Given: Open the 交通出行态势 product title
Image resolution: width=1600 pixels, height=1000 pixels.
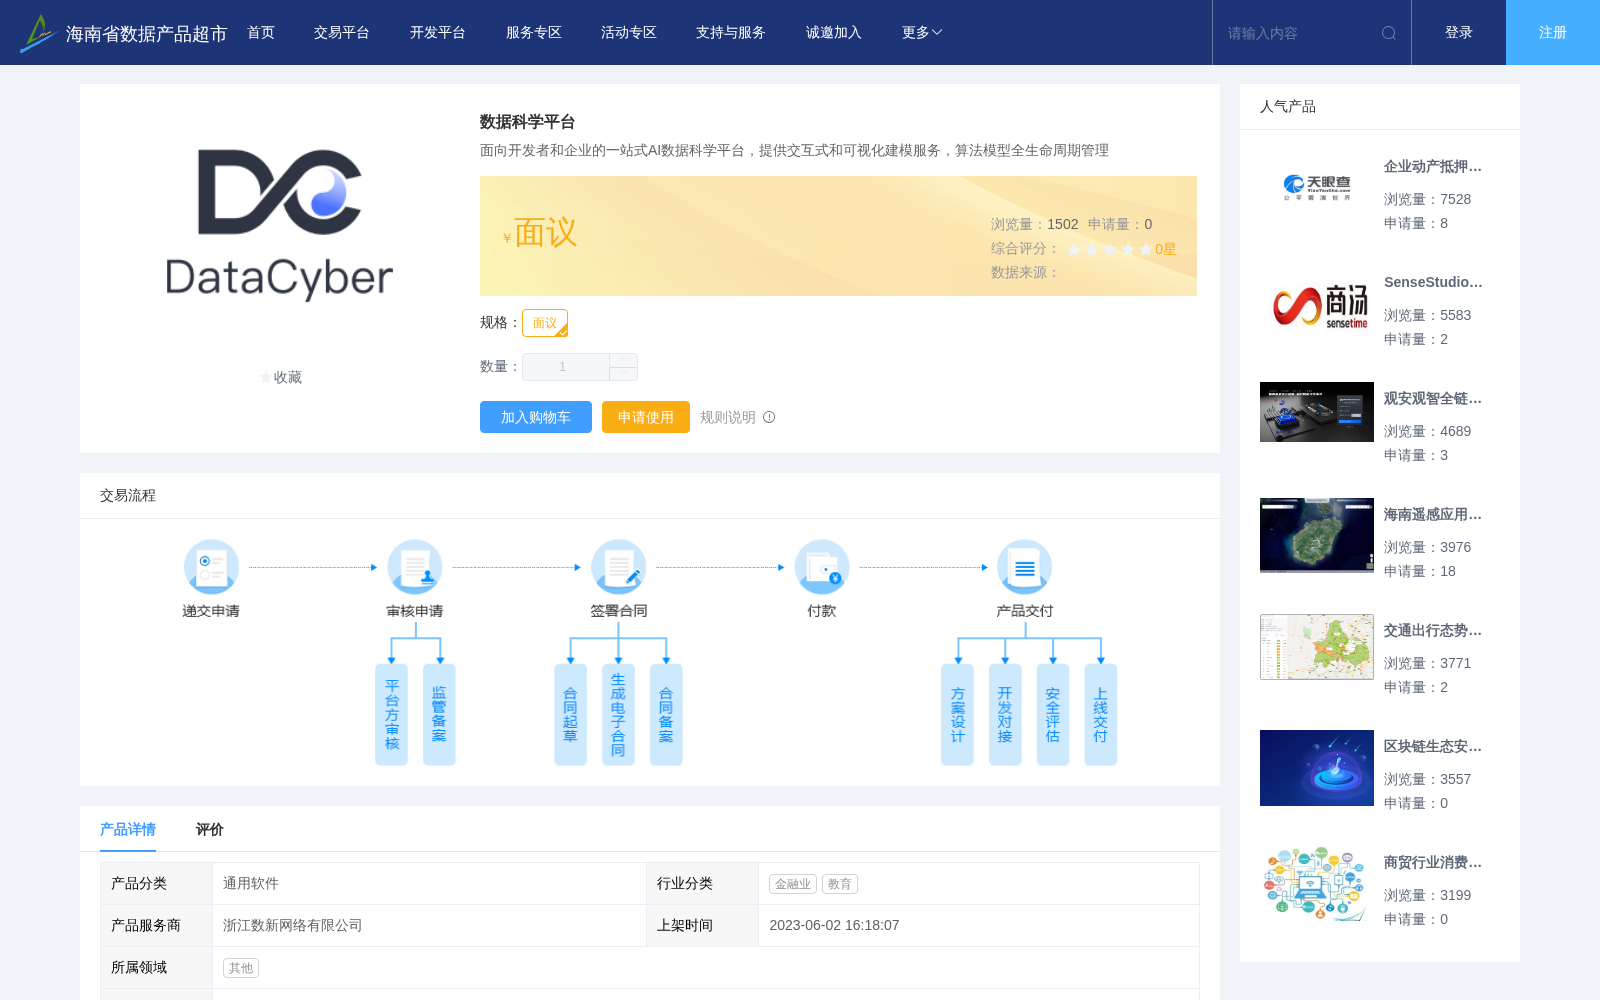Looking at the screenshot, I should [1433, 631].
